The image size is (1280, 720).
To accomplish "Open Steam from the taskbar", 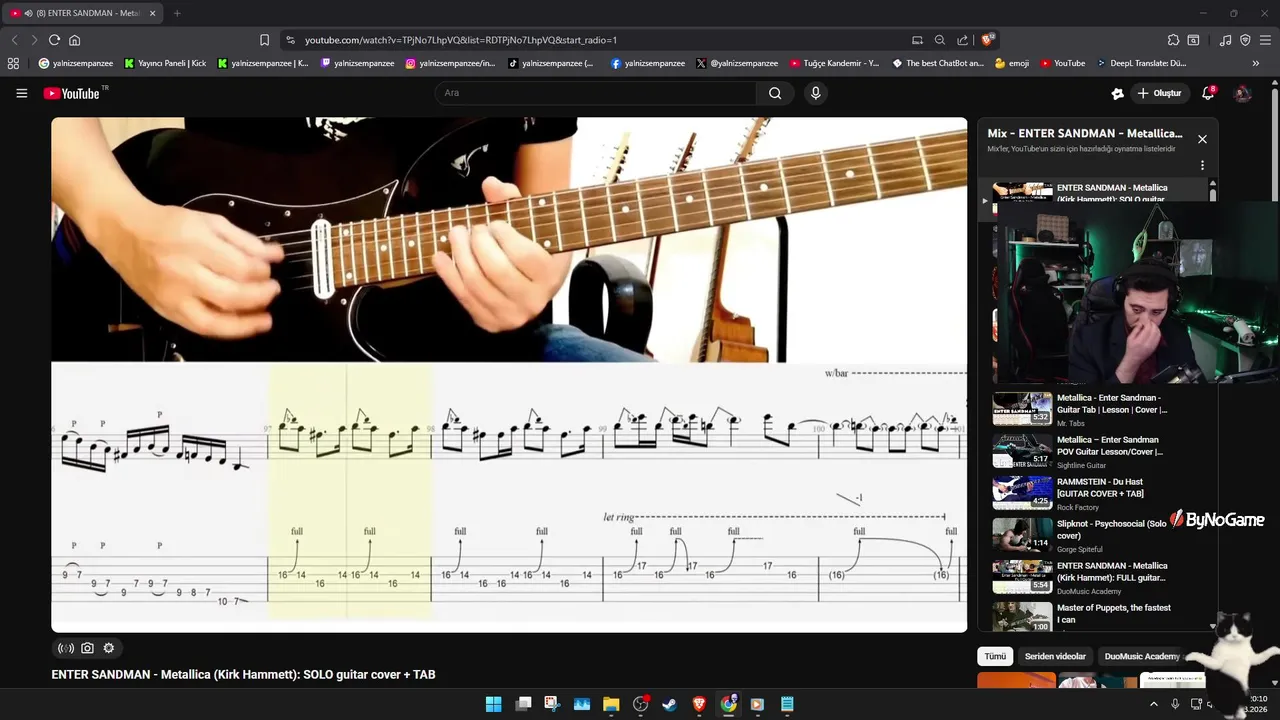I will (x=669, y=704).
